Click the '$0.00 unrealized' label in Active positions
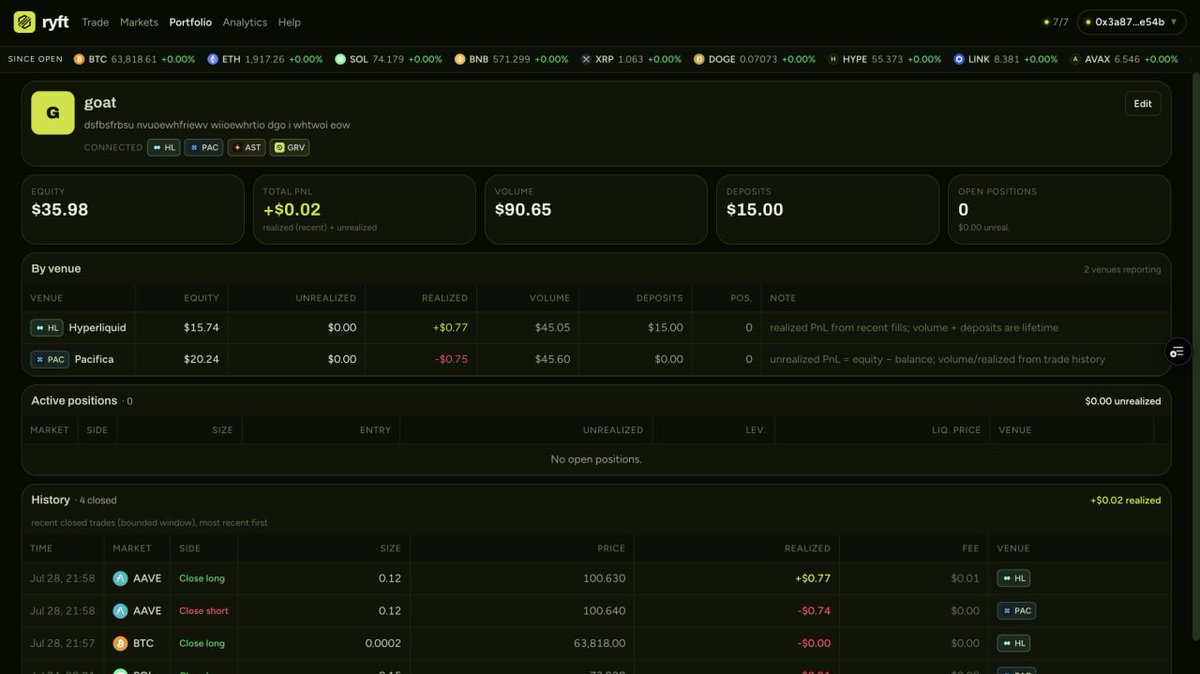The height and width of the screenshot is (674, 1200). (x=1123, y=401)
